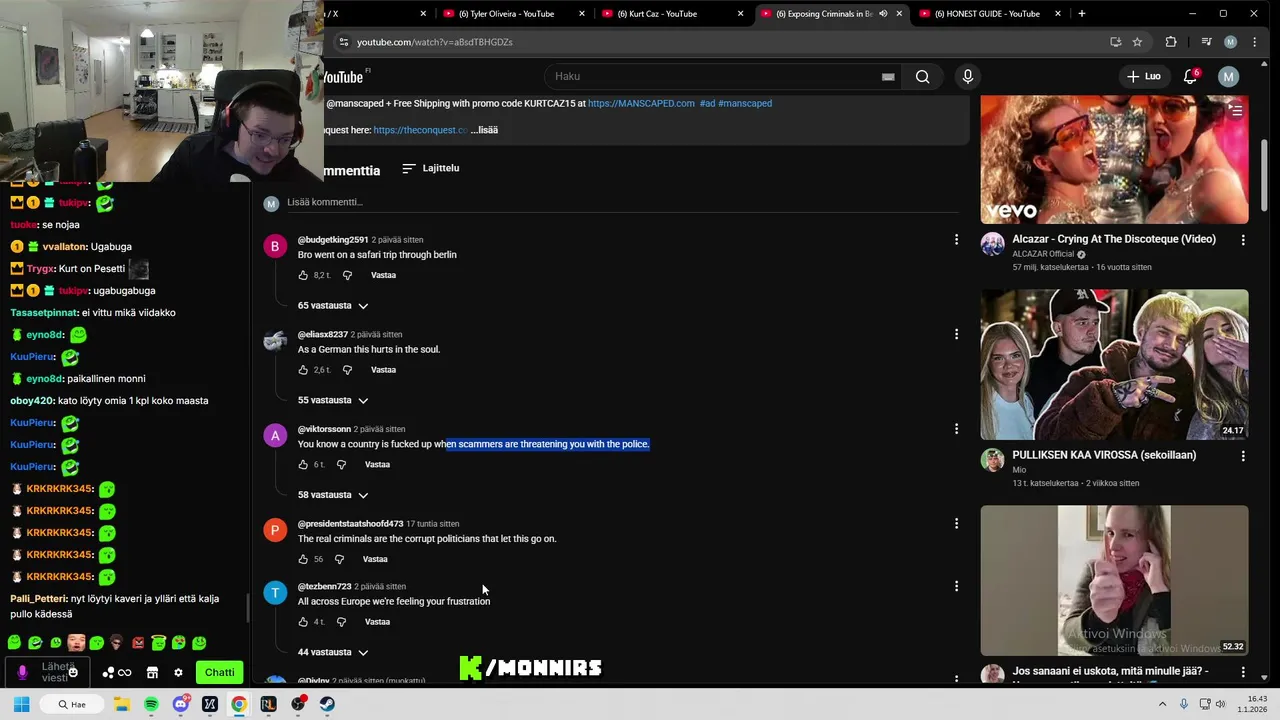Open Spotify from the taskbar

[x=151, y=704]
